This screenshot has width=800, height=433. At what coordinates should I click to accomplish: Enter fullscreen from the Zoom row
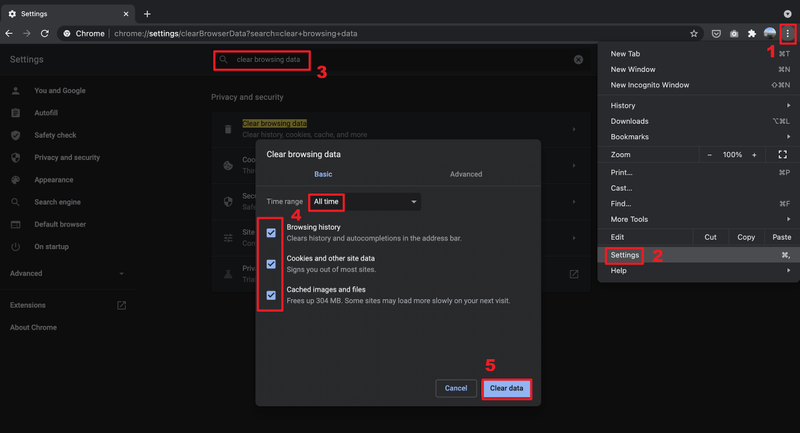782,155
